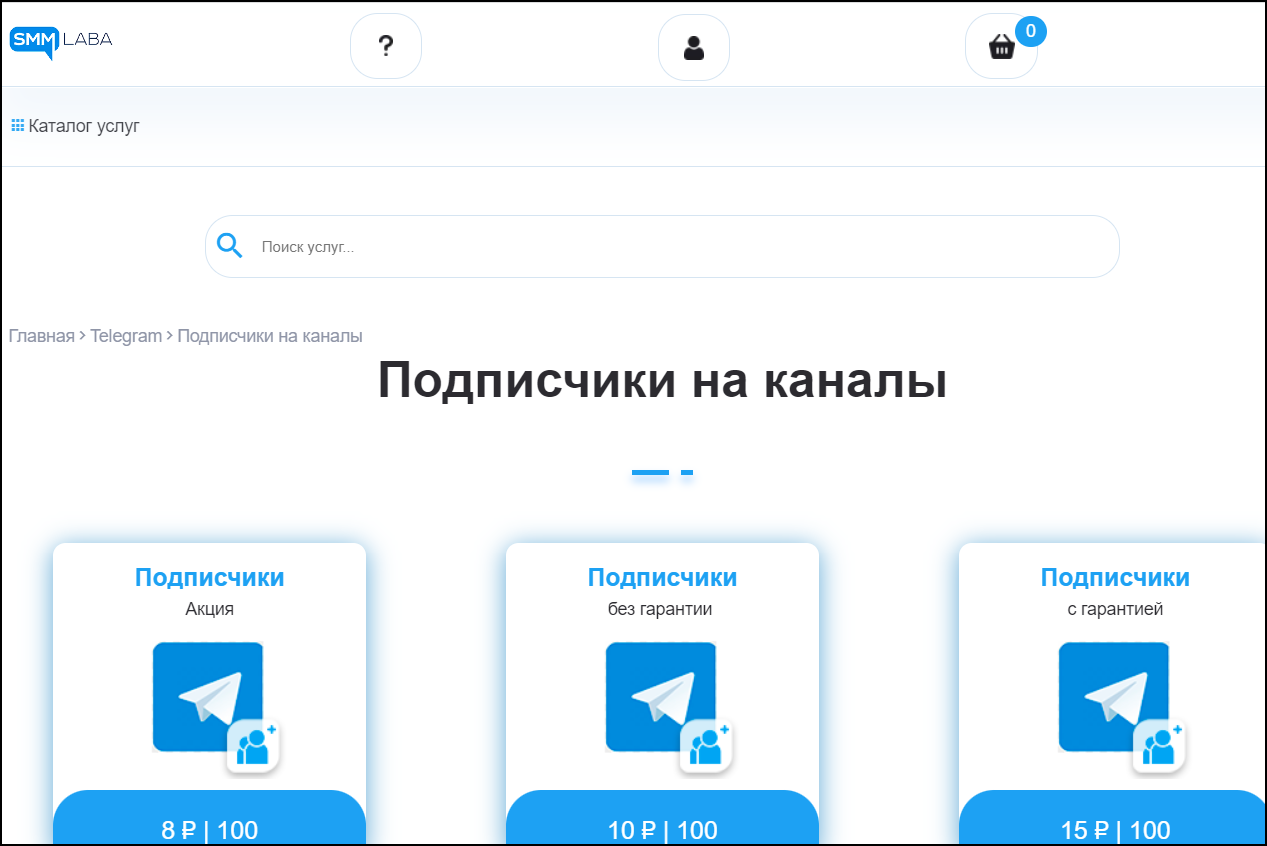Click add-subscribers badge in без гарантии card
The width and height of the screenshot is (1267, 846).
point(706,746)
